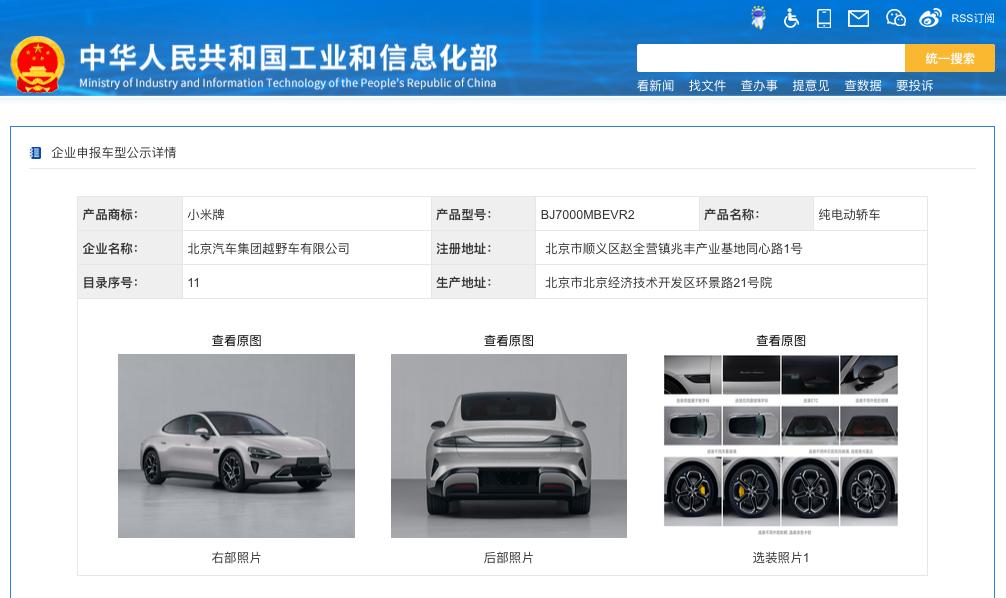The image size is (1006, 598).
Task: Click the 统一搜索 button
Action: coord(950,58)
